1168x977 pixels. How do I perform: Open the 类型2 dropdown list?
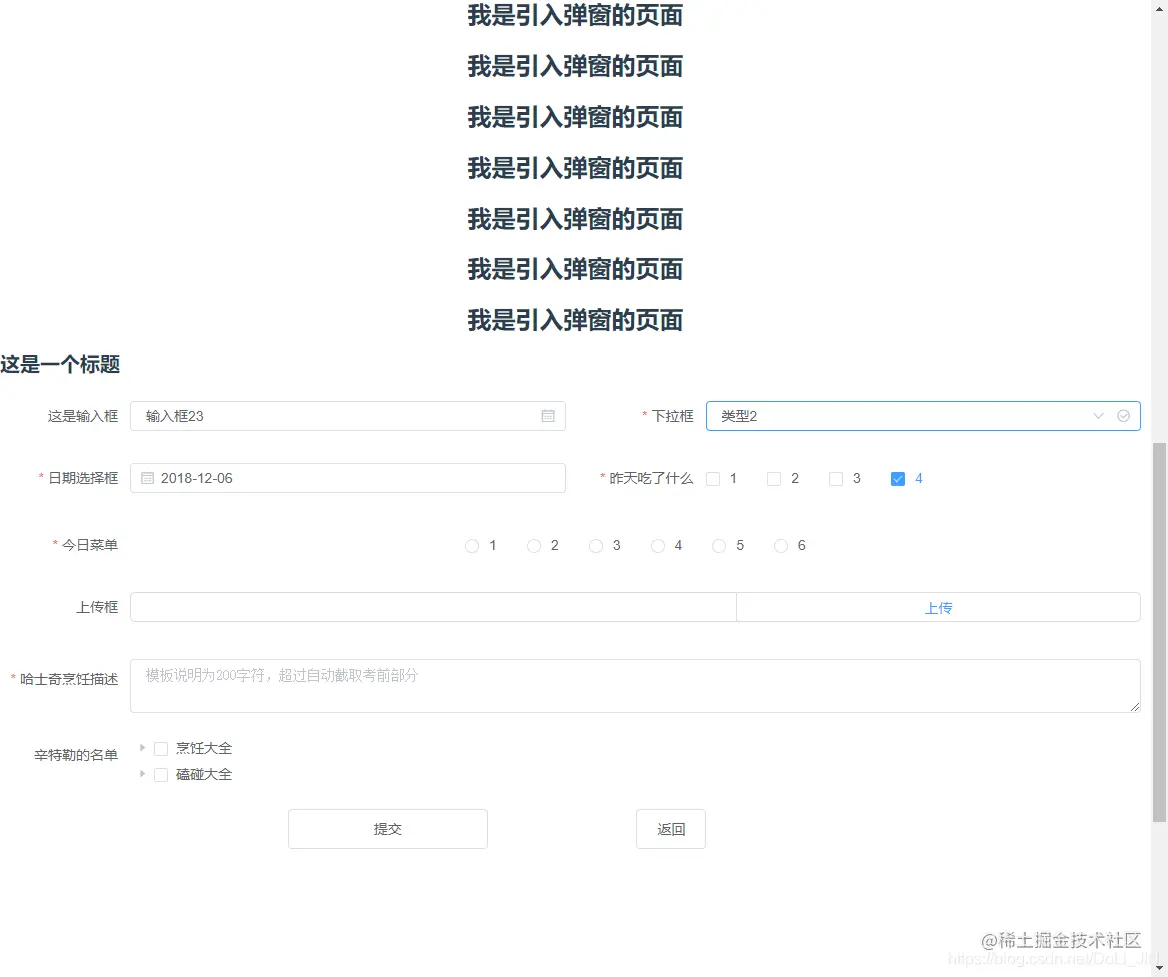[x=900, y=416]
